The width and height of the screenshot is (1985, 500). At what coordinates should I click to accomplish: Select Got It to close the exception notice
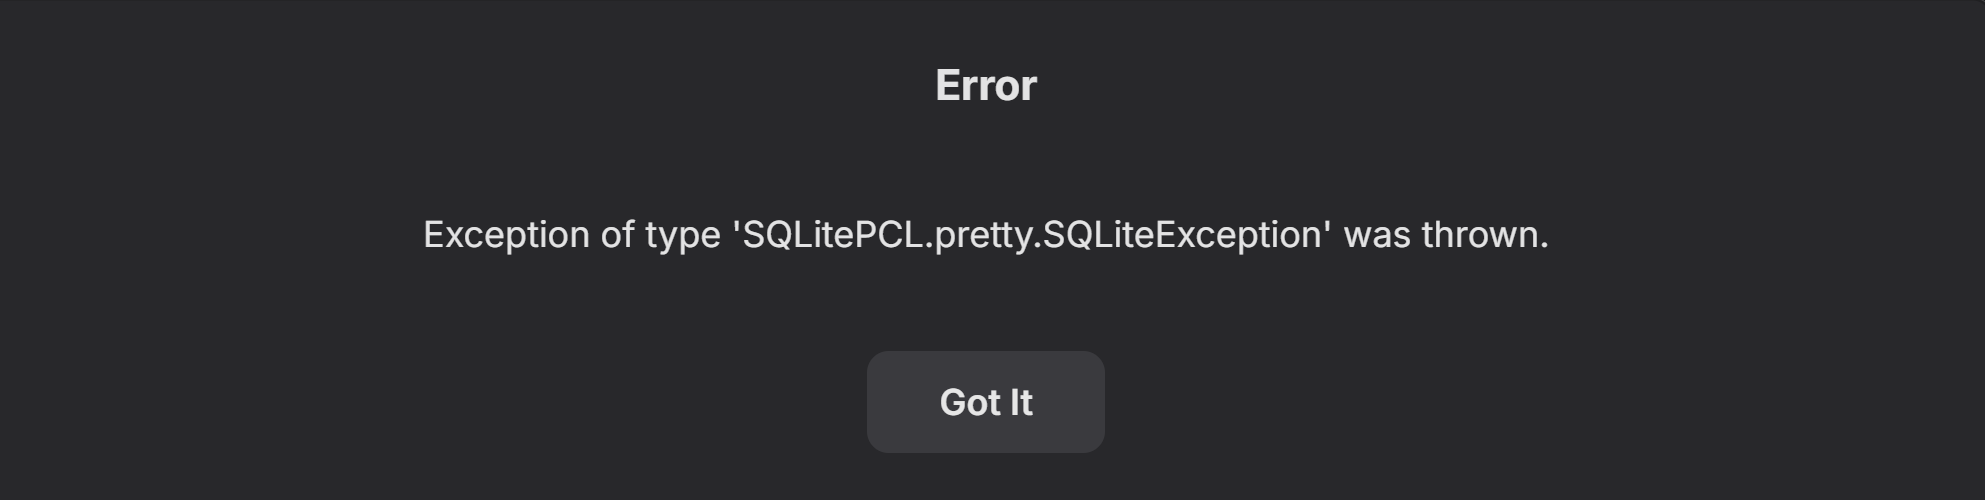[985, 402]
